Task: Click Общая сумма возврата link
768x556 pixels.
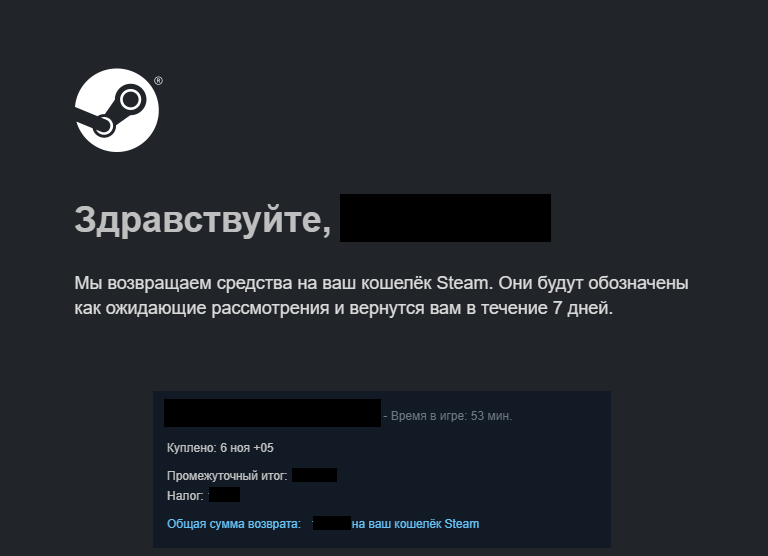Action: point(234,524)
